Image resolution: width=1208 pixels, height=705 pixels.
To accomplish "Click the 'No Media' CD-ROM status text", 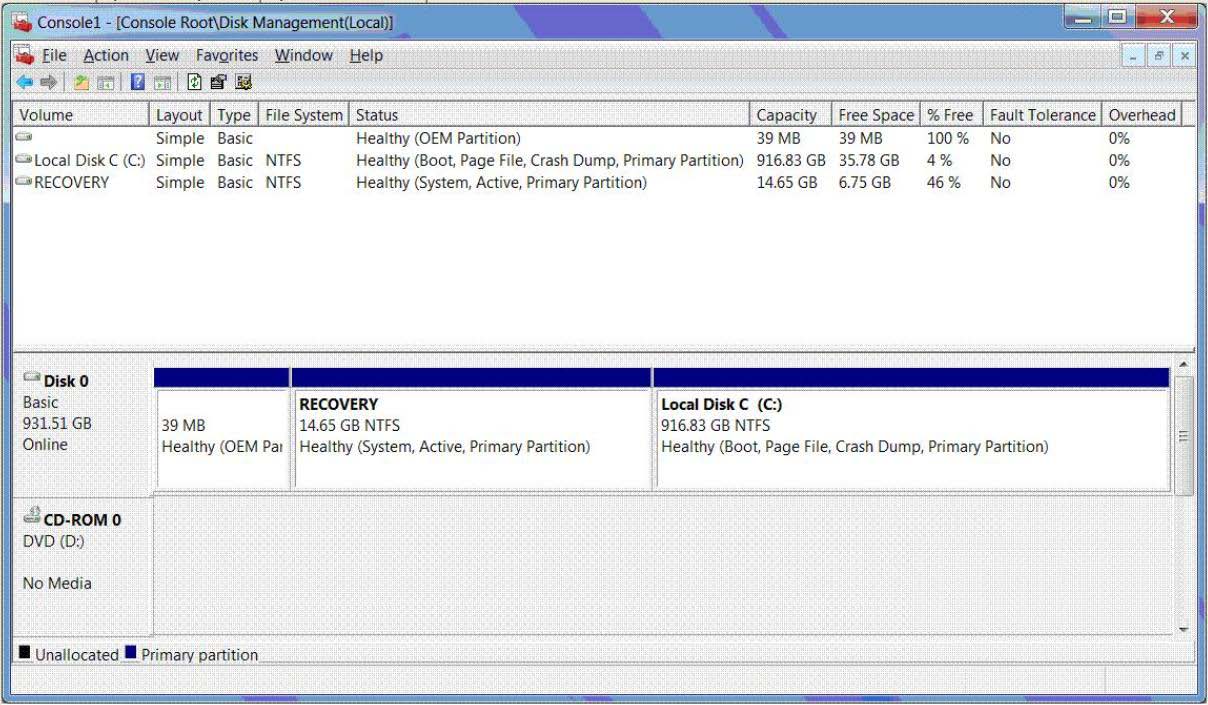I will click(57, 583).
